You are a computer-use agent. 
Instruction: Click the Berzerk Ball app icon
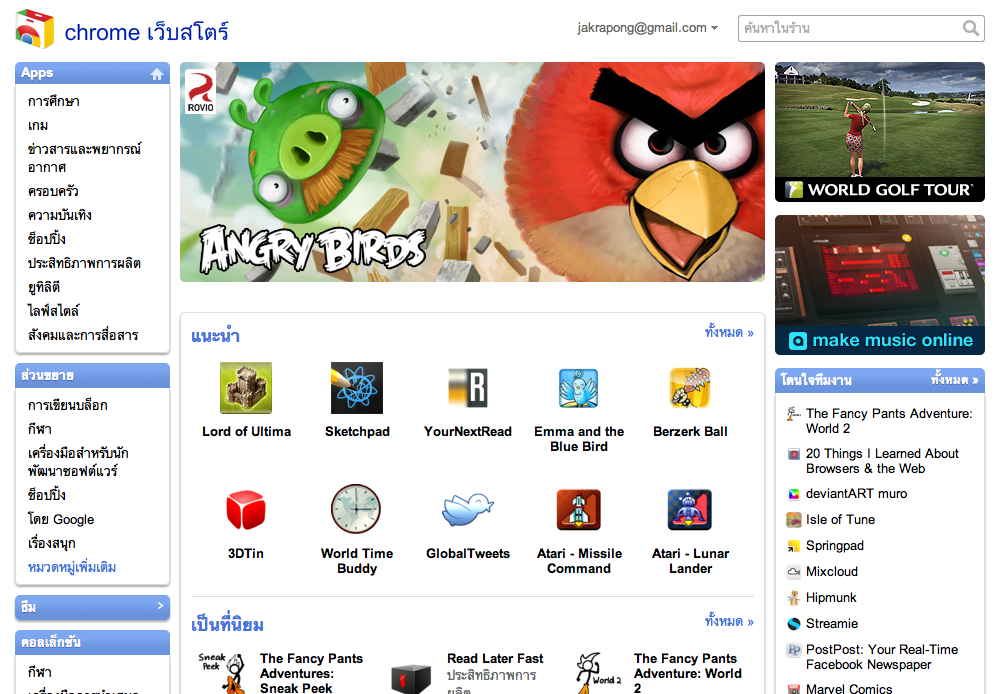pos(690,388)
